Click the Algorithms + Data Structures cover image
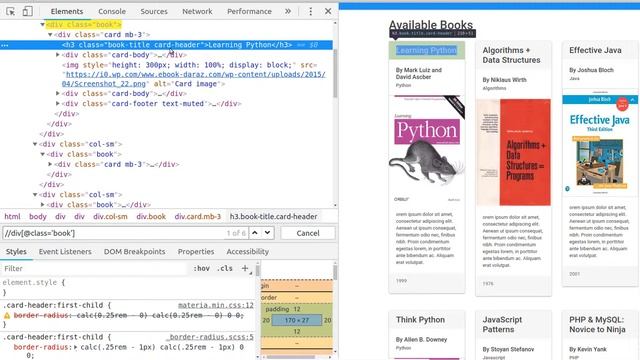Viewport: 640px width, 360px height. coord(513,152)
